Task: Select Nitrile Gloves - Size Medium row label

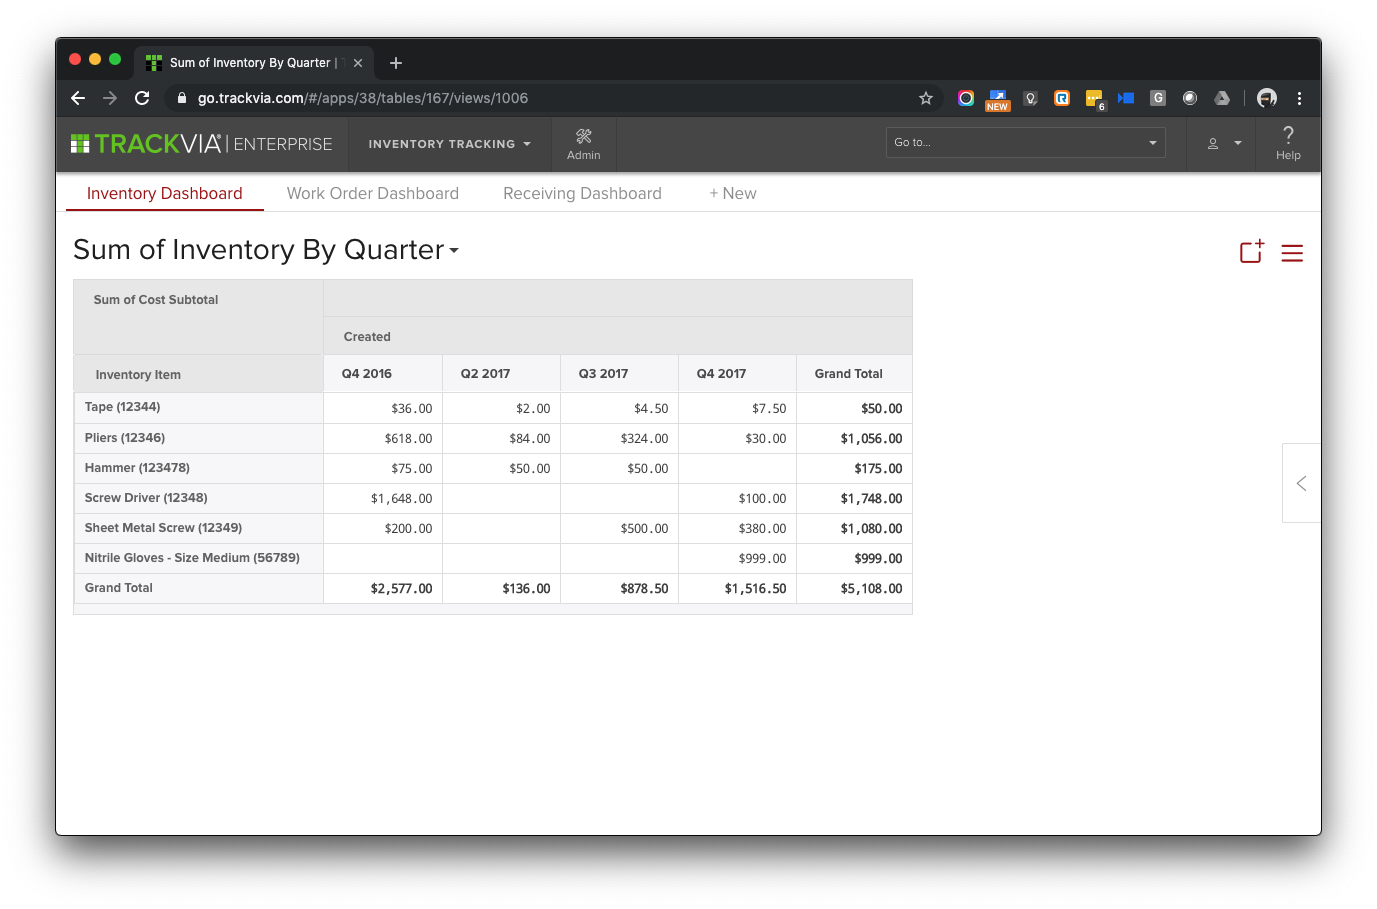Action: (x=192, y=558)
